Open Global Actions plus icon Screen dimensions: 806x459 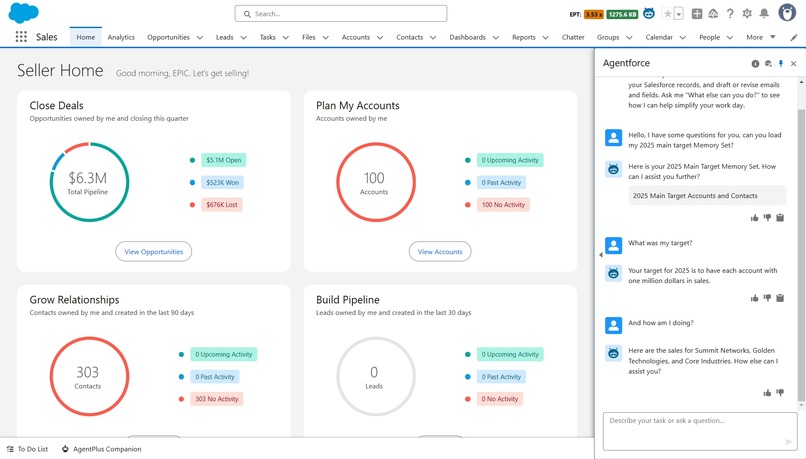coord(697,14)
